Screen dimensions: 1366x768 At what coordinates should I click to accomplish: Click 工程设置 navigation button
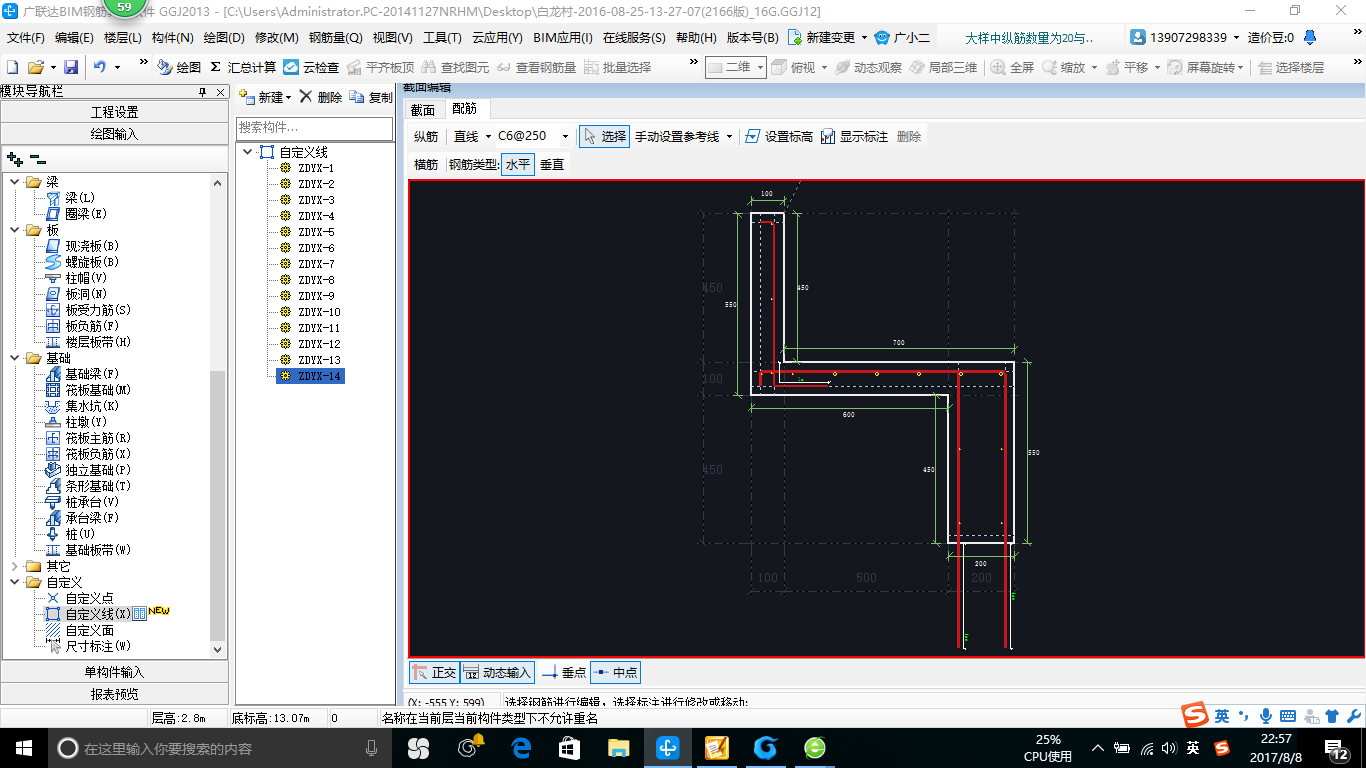pos(114,112)
